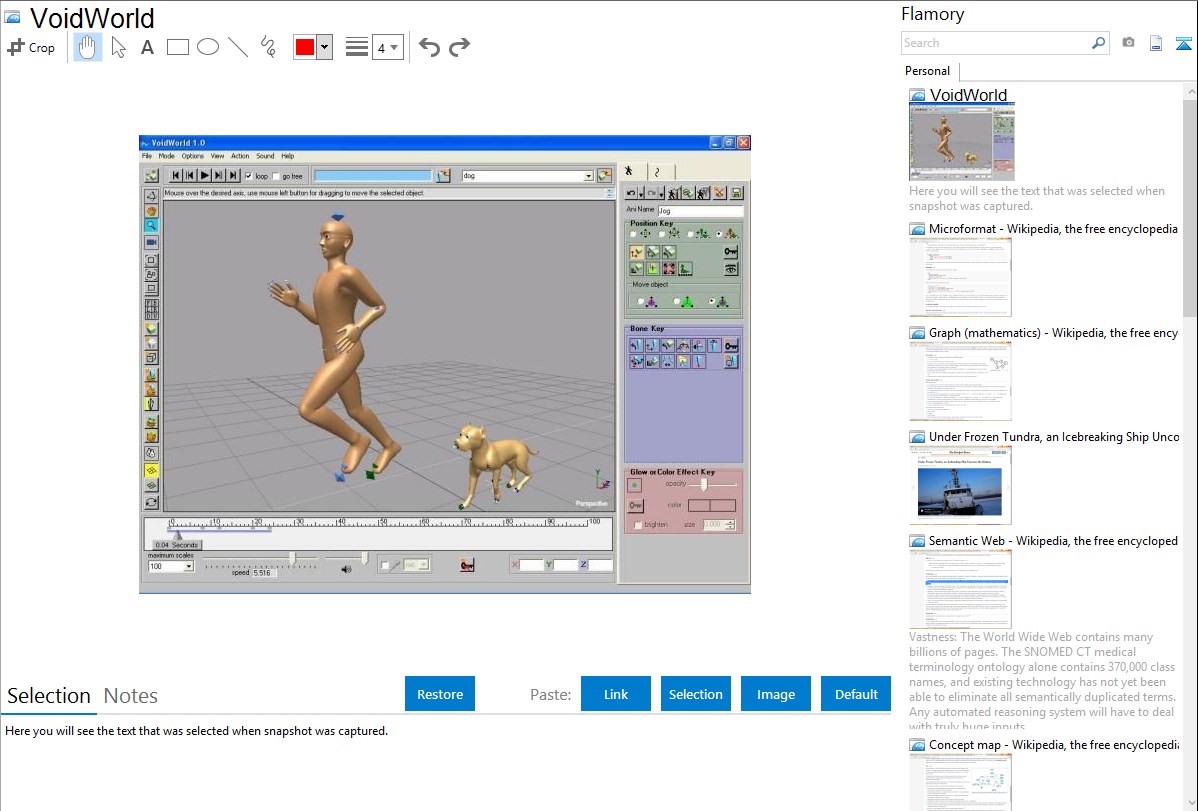
Task: Open the File menu in VoidWorld
Action: [x=147, y=156]
